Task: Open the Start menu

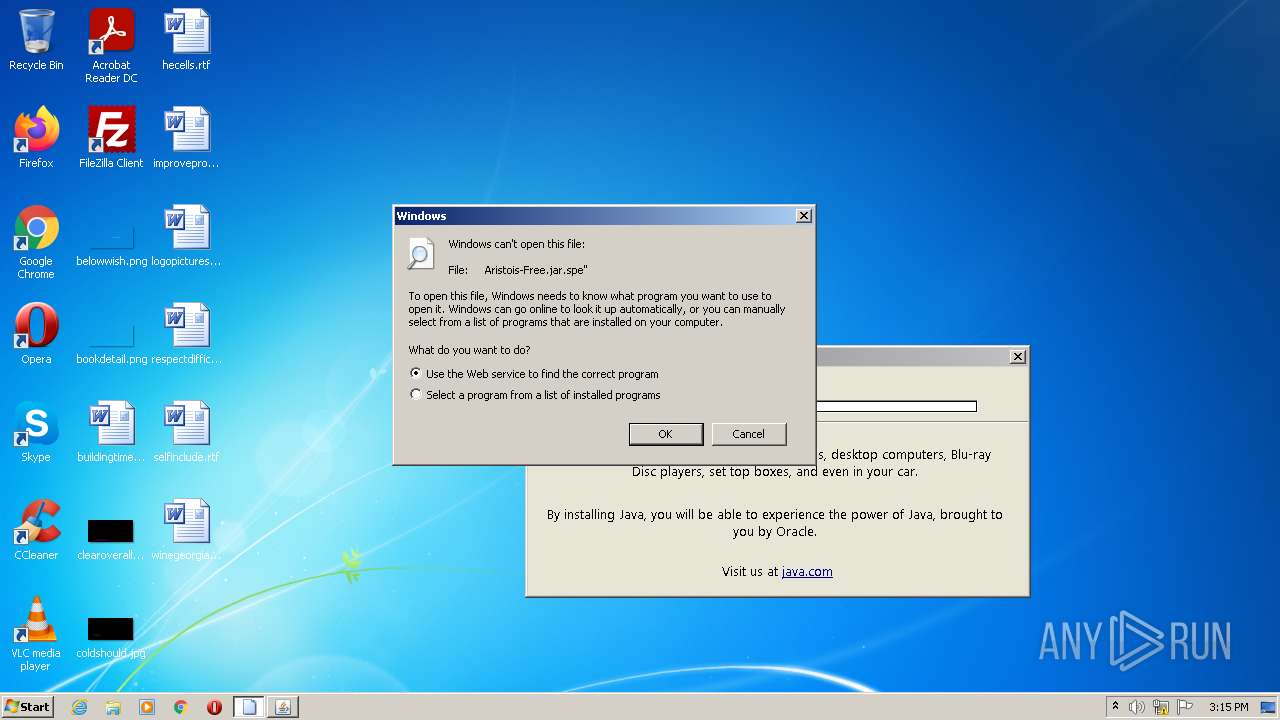Action: click(x=27, y=707)
